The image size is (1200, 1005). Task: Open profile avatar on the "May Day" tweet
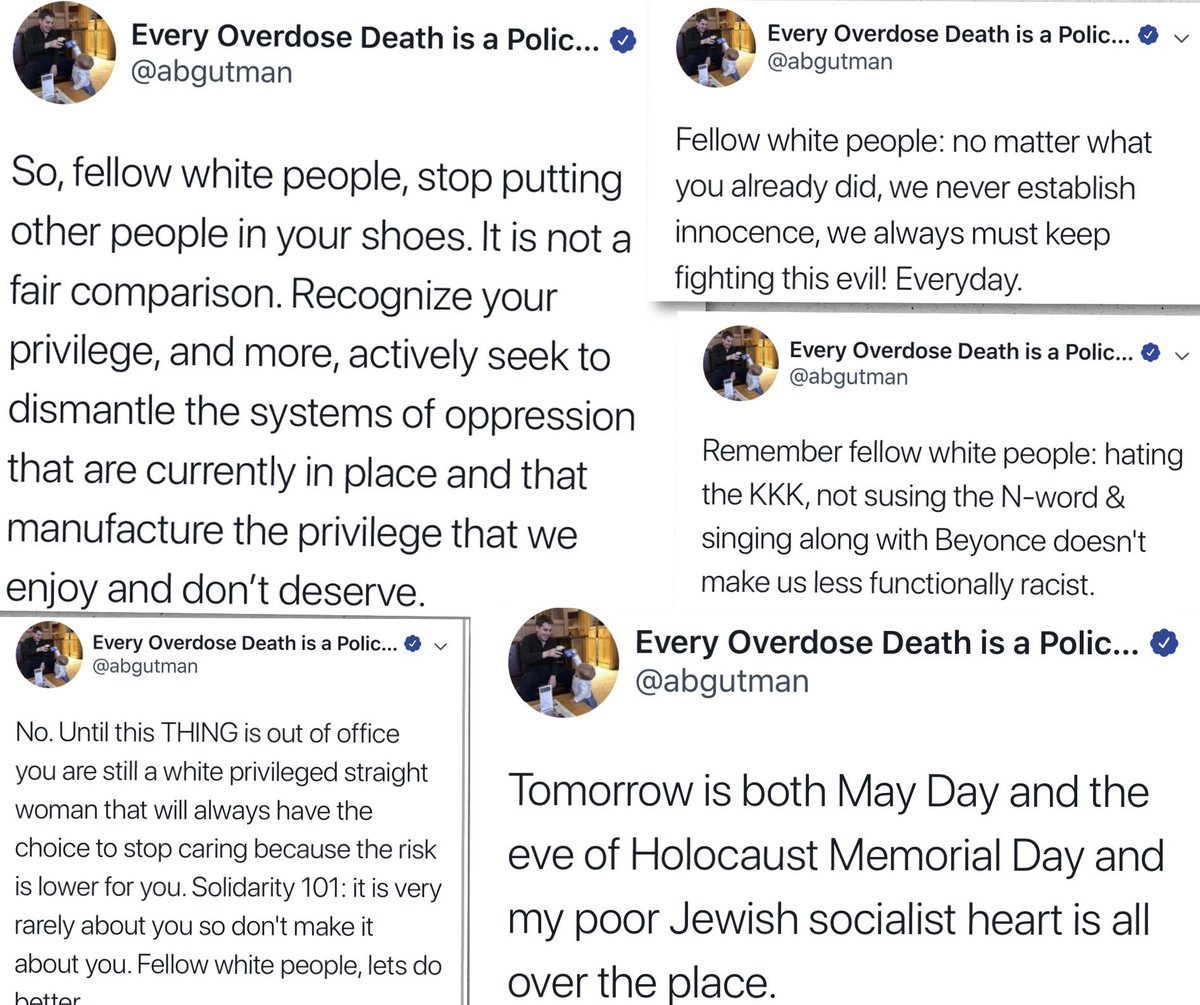point(558,667)
